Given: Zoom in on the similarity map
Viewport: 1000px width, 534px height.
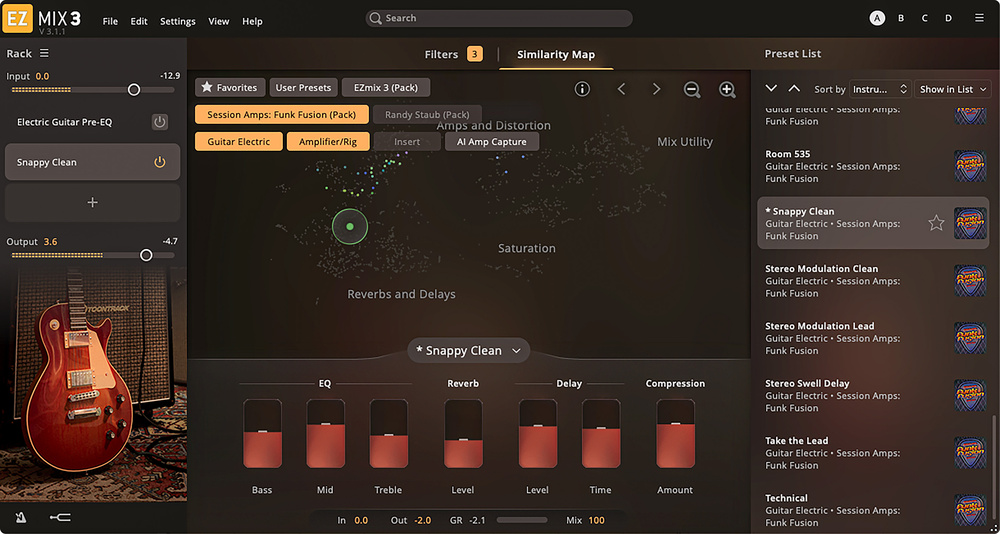Looking at the screenshot, I should click(727, 89).
